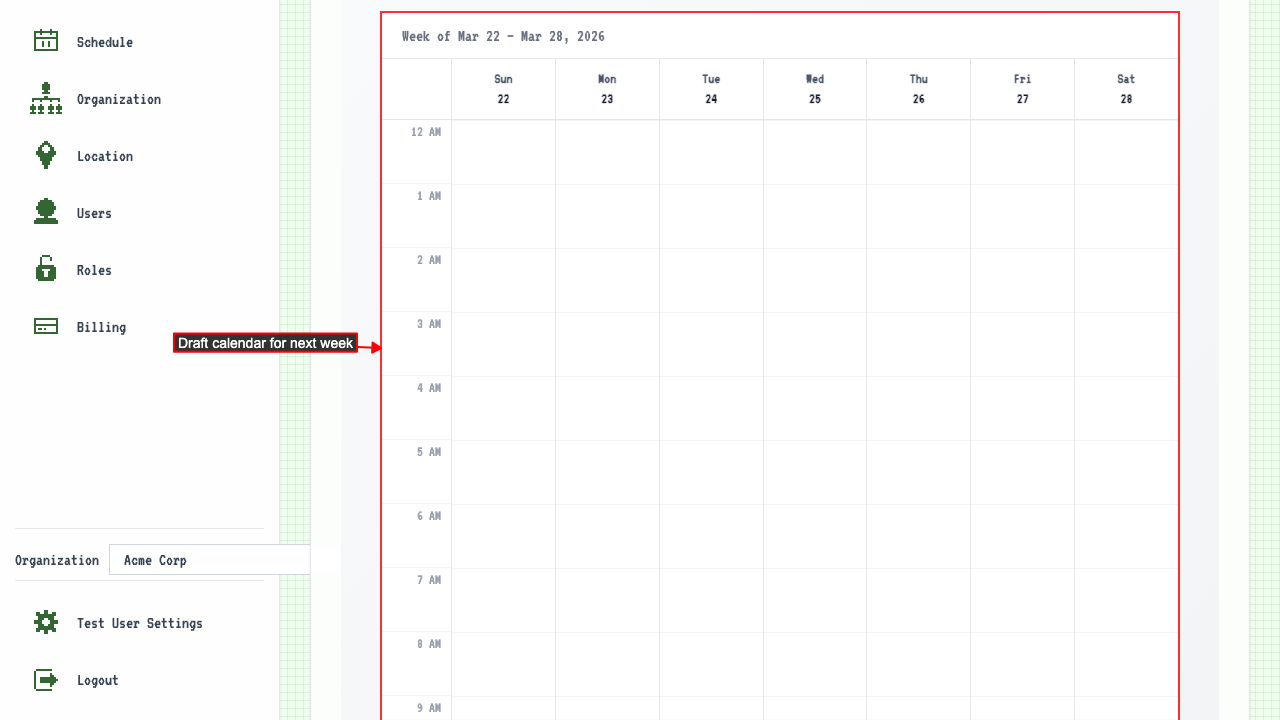The height and width of the screenshot is (720, 1280).
Task: Select the Monday 12 AM calendar slot
Action: pos(607,150)
